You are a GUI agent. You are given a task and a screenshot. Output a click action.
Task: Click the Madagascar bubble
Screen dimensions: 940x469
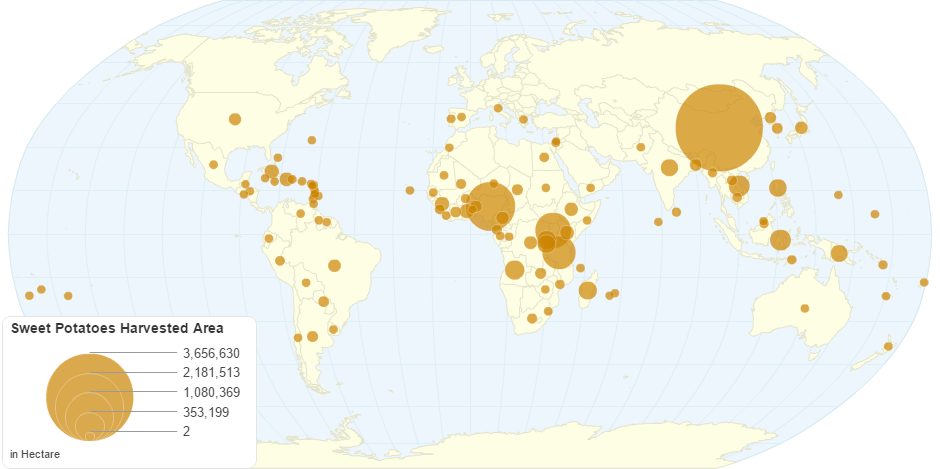pyautogui.click(x=588, y=290)
